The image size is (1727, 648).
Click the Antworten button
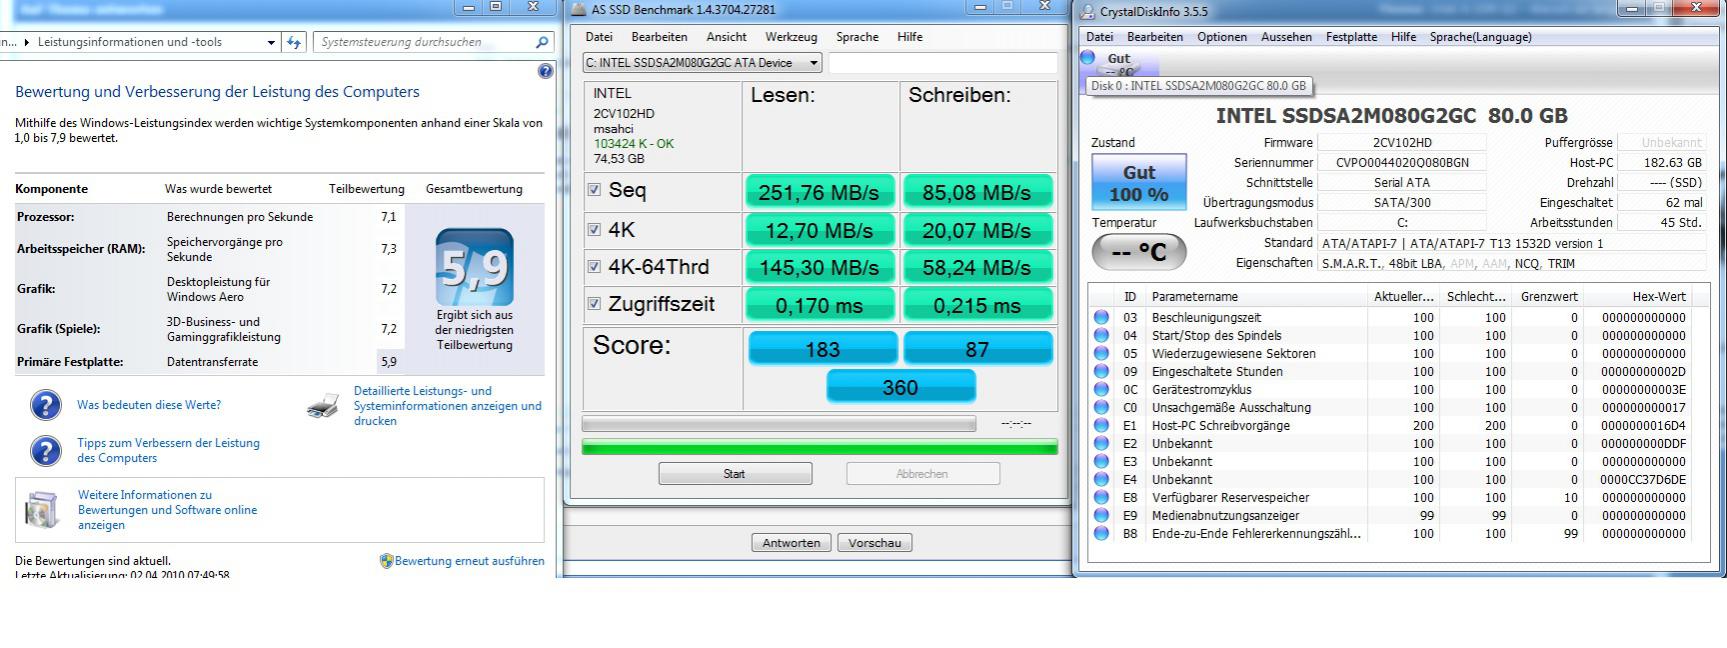[x=791, y=543]
